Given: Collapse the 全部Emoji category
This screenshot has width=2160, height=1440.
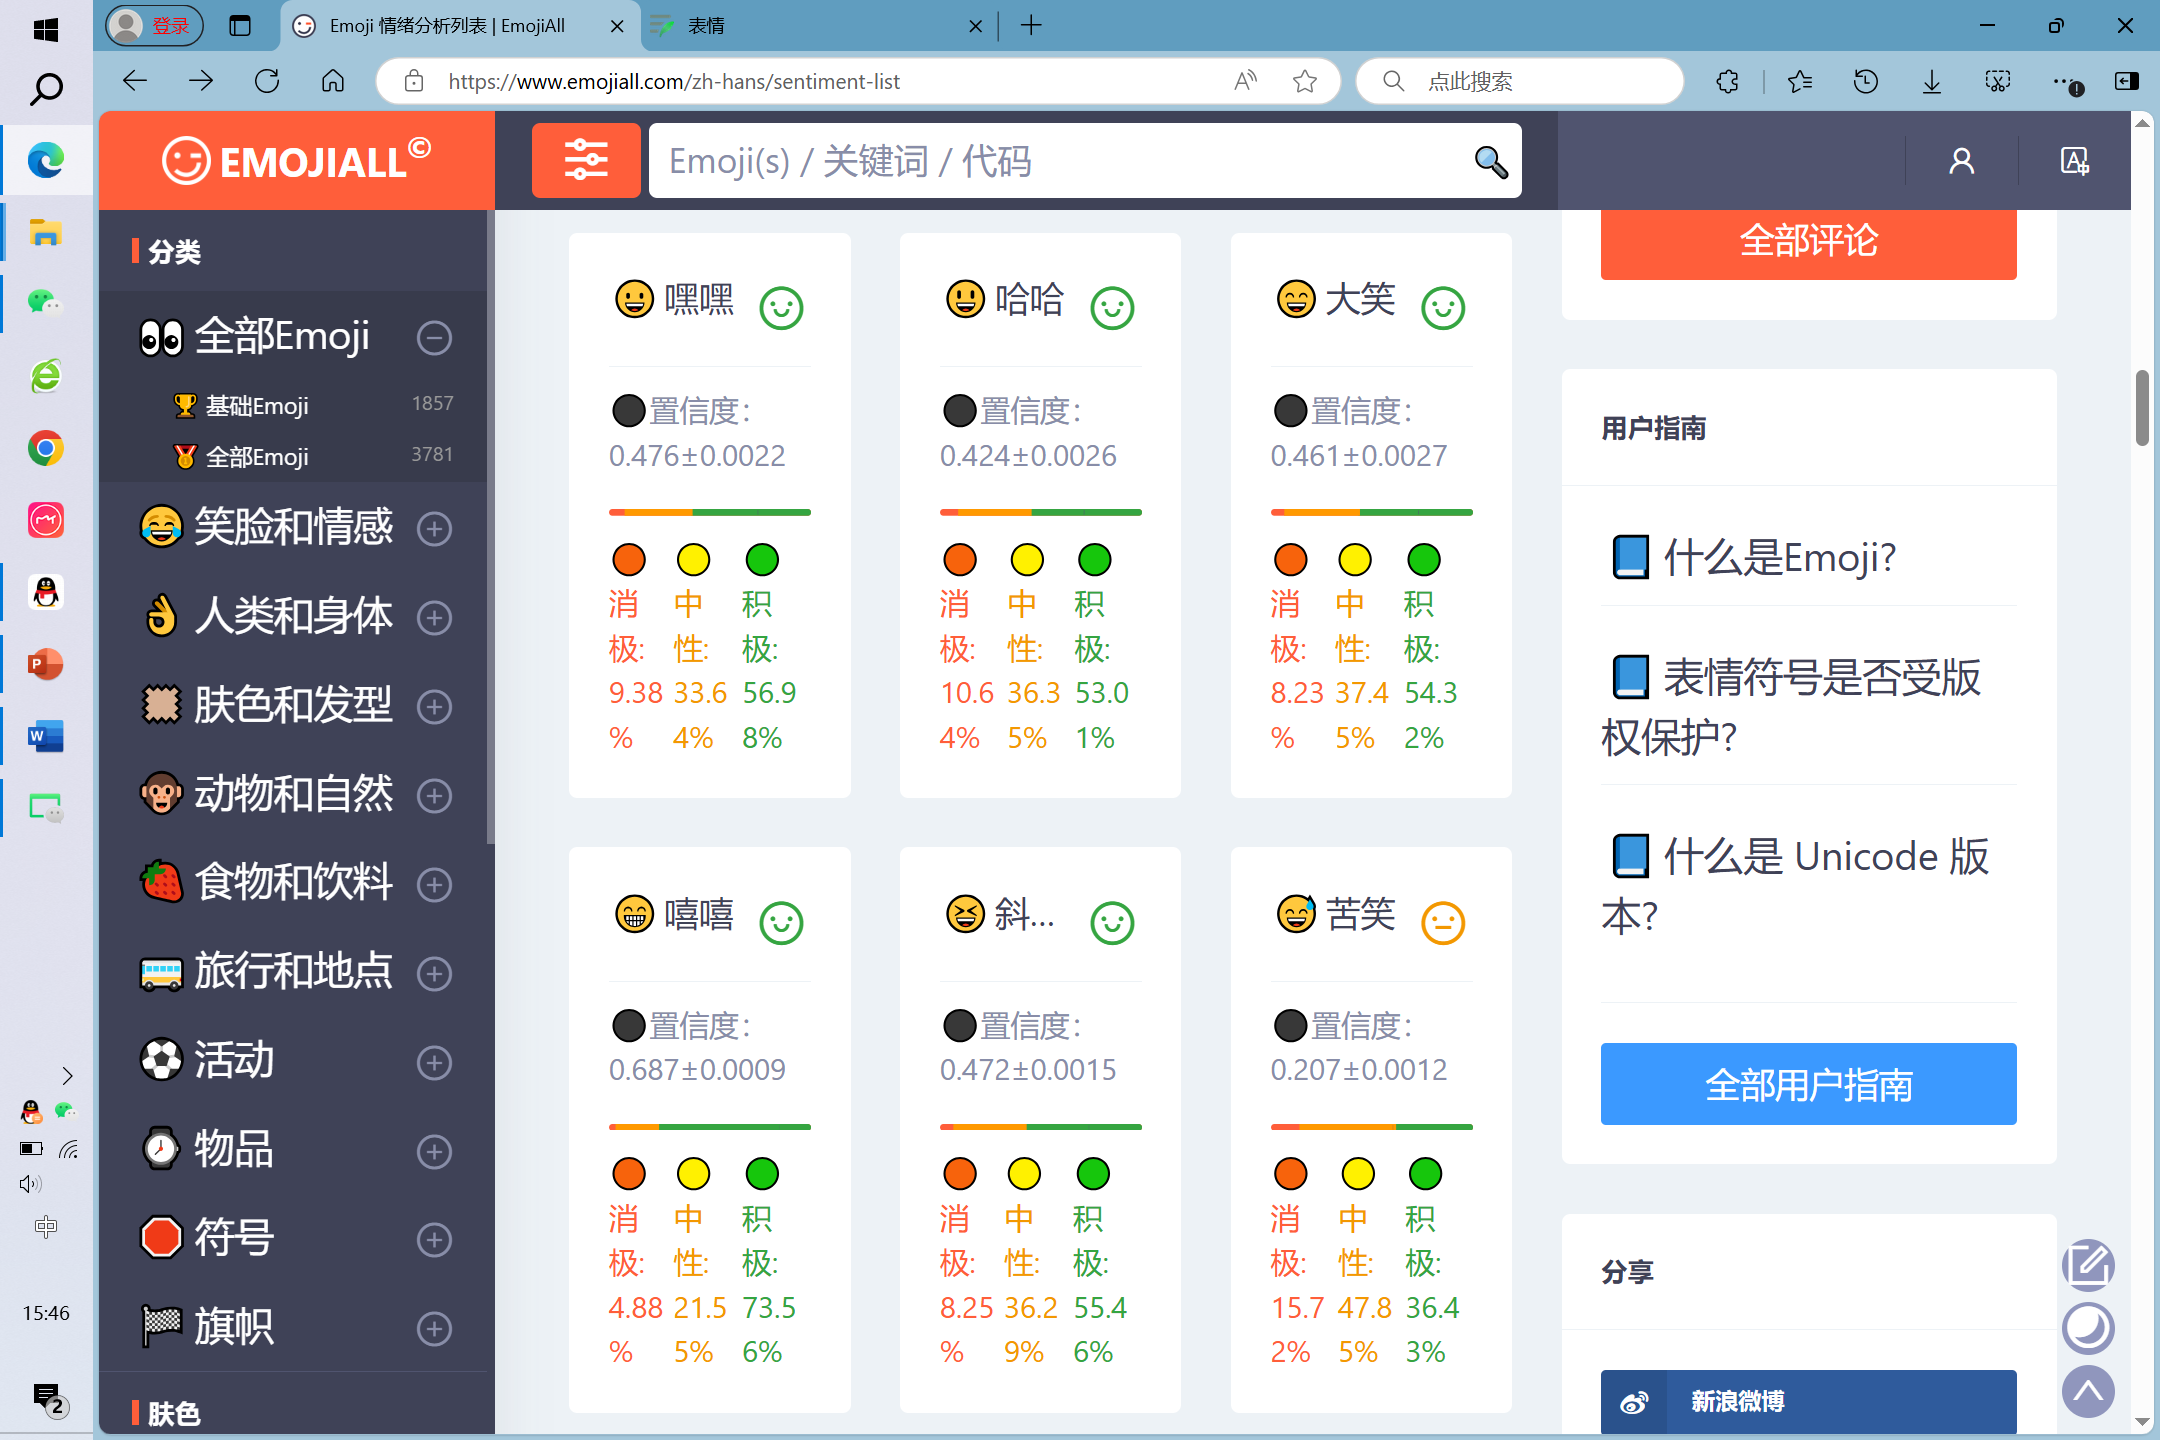Looking at the screenshot, I should point(434,338).
